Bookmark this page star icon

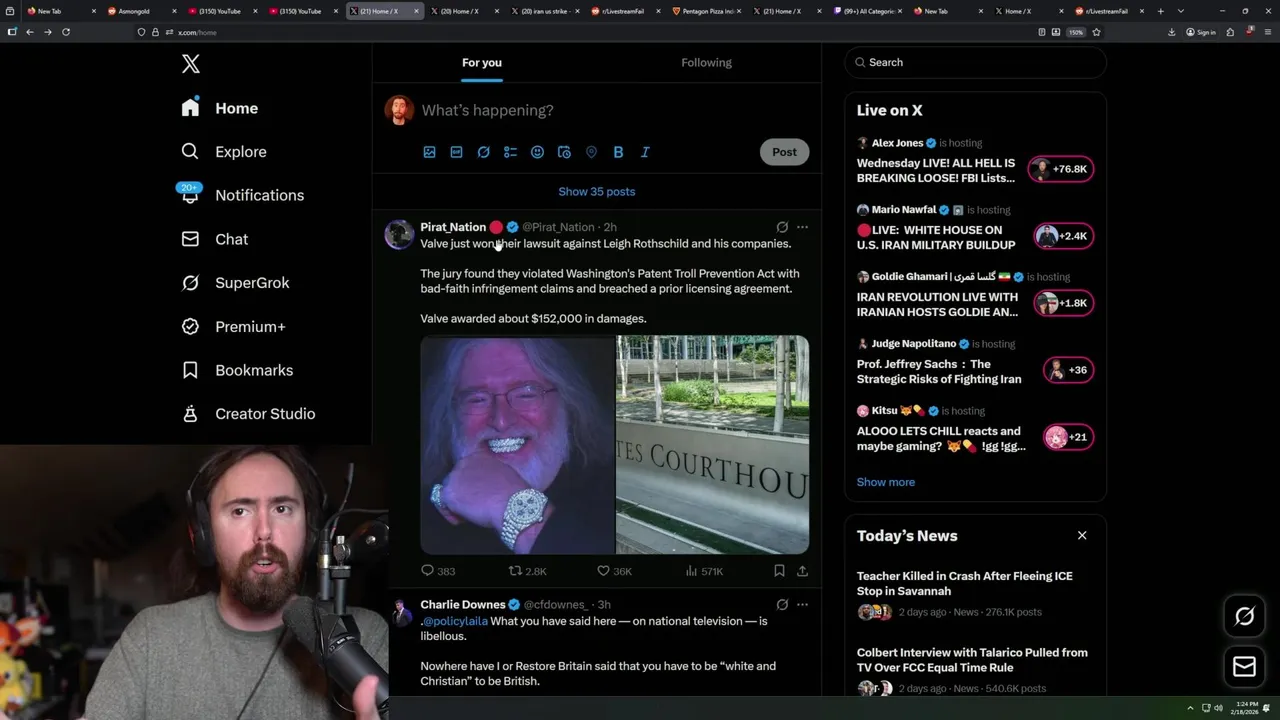pyautogui.click(x=1096, y=32)
